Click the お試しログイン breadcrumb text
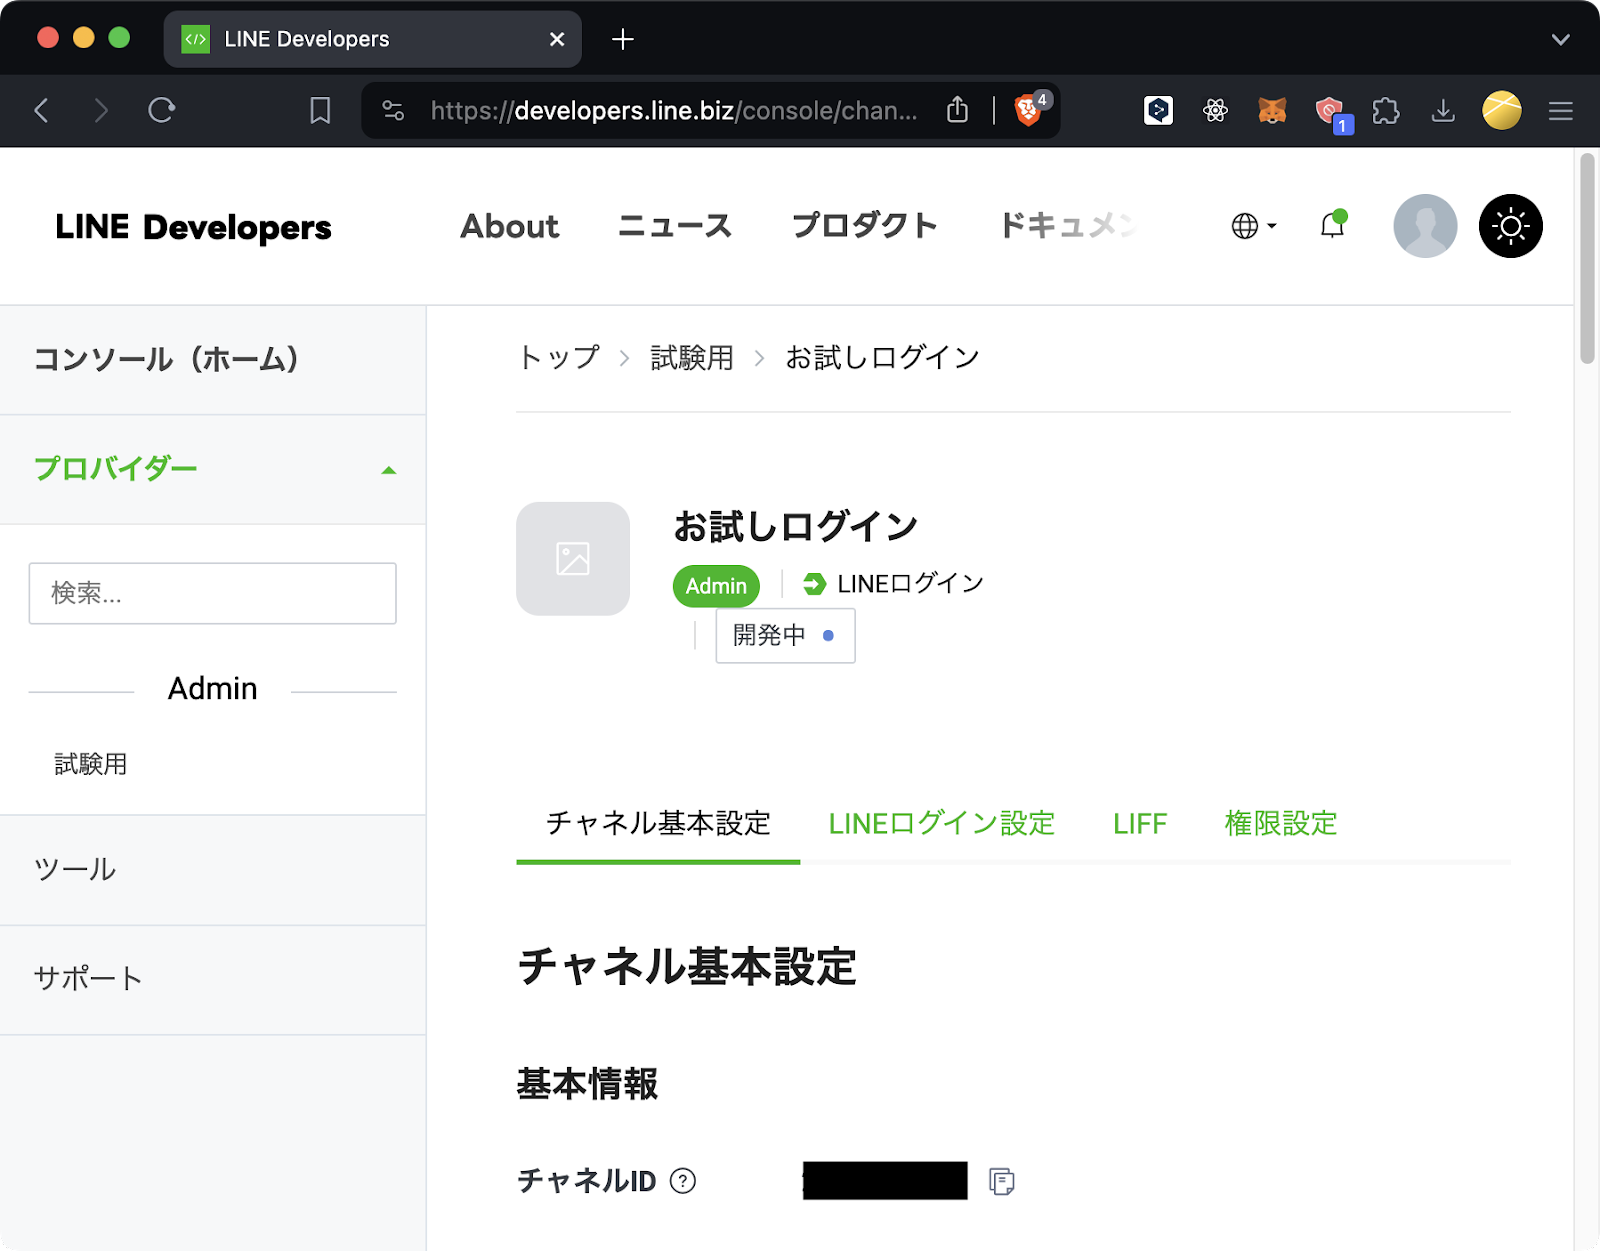This screenshot has width=1600, height=1251. coord(882,357)
